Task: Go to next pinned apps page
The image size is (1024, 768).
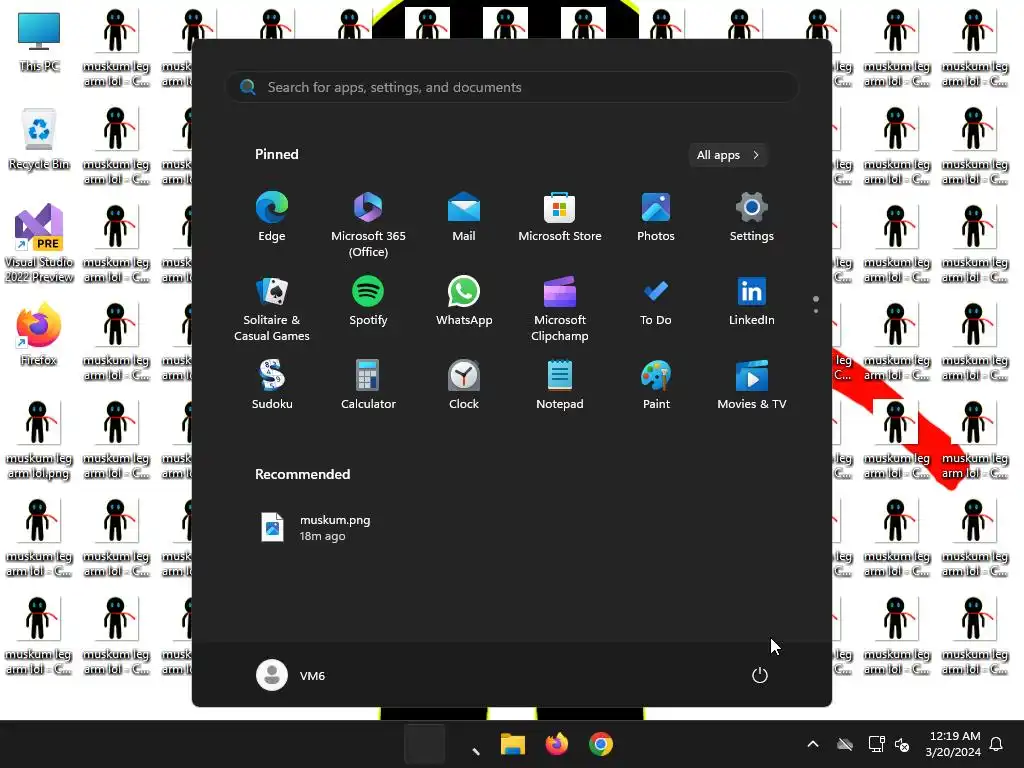Action: point(816,311)
